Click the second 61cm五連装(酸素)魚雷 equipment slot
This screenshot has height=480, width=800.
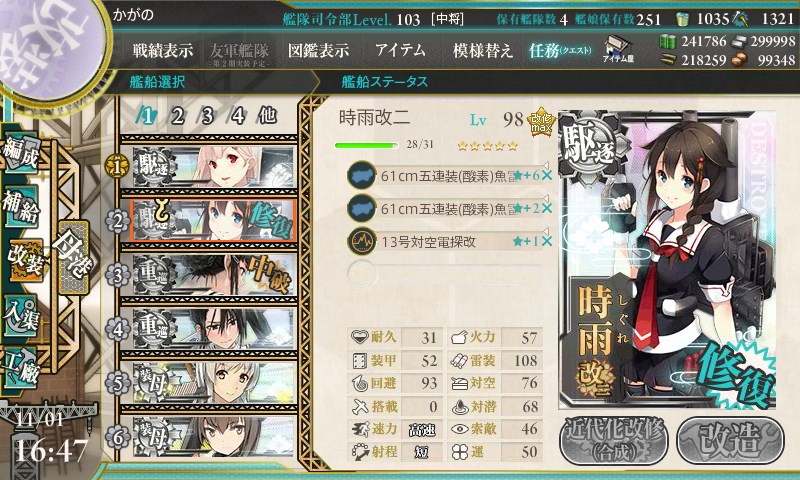pyautogui.click(x=445, y=208)
